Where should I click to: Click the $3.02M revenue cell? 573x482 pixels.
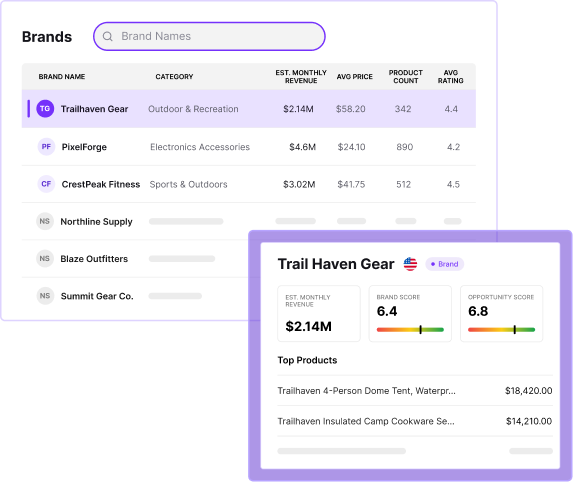(x=299, y=184)
